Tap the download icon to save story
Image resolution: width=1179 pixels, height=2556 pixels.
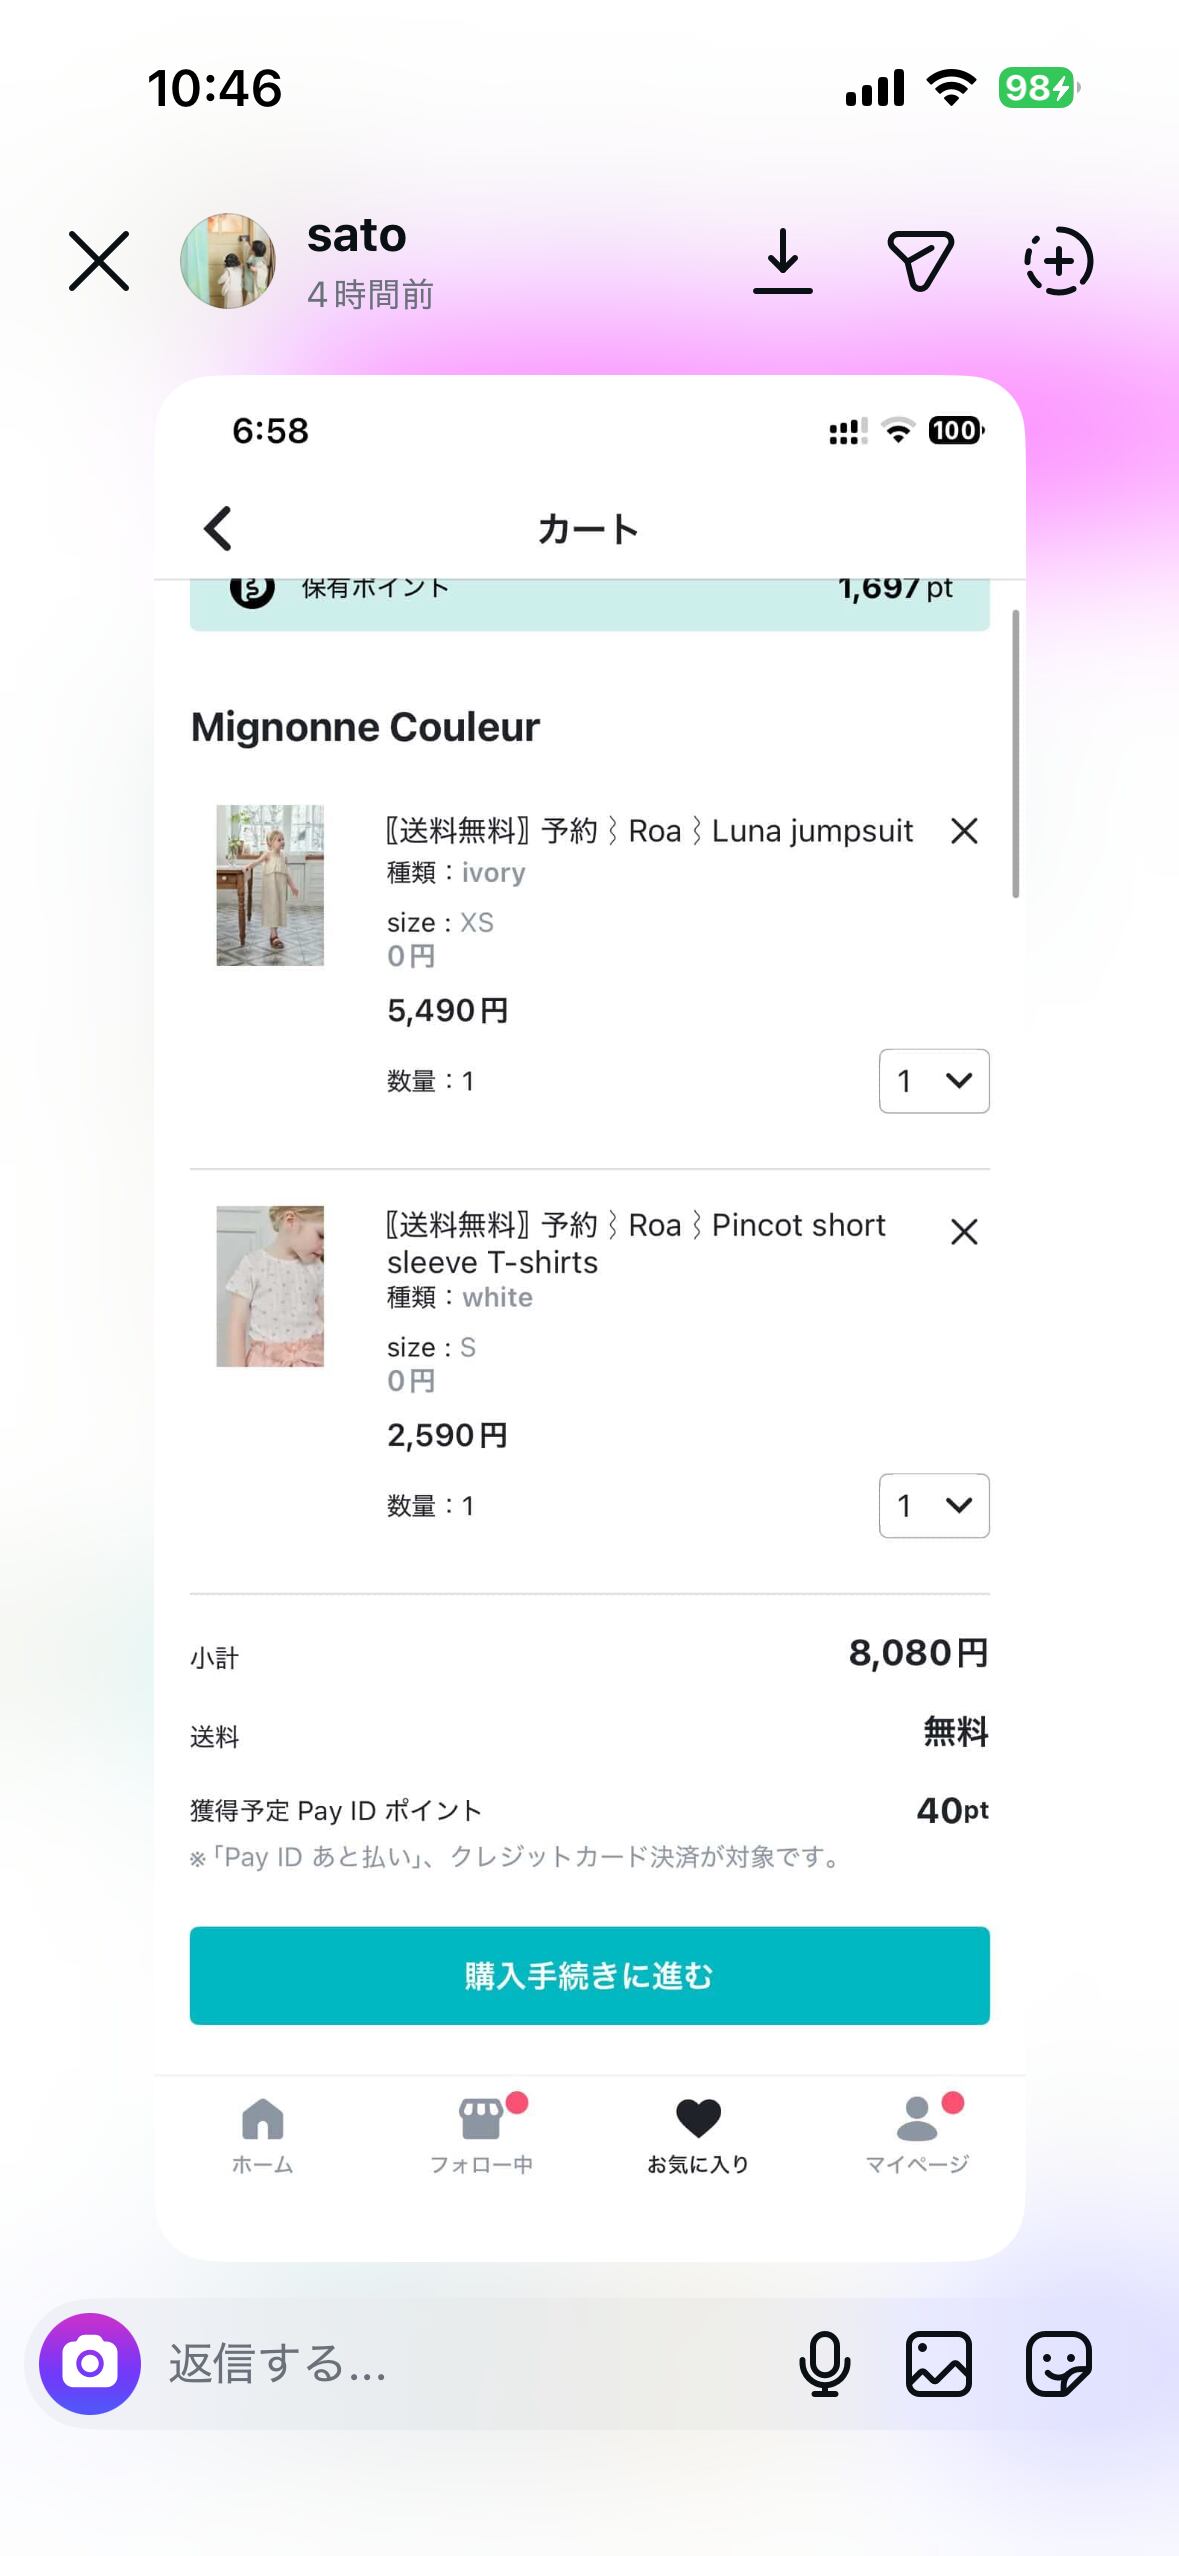(782, 261)
